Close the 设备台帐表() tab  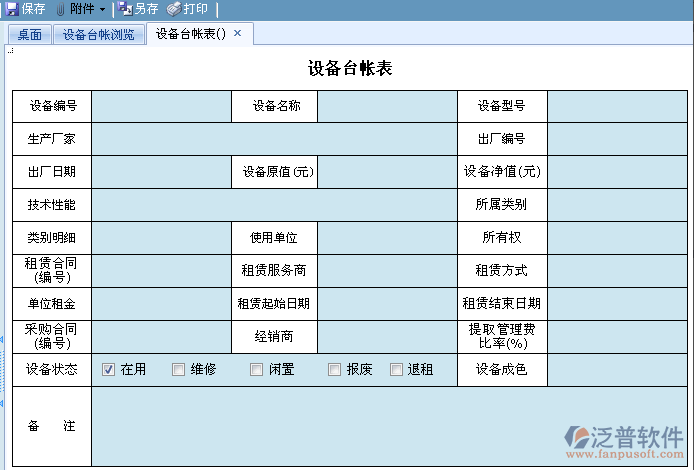(x=238, y=33)
